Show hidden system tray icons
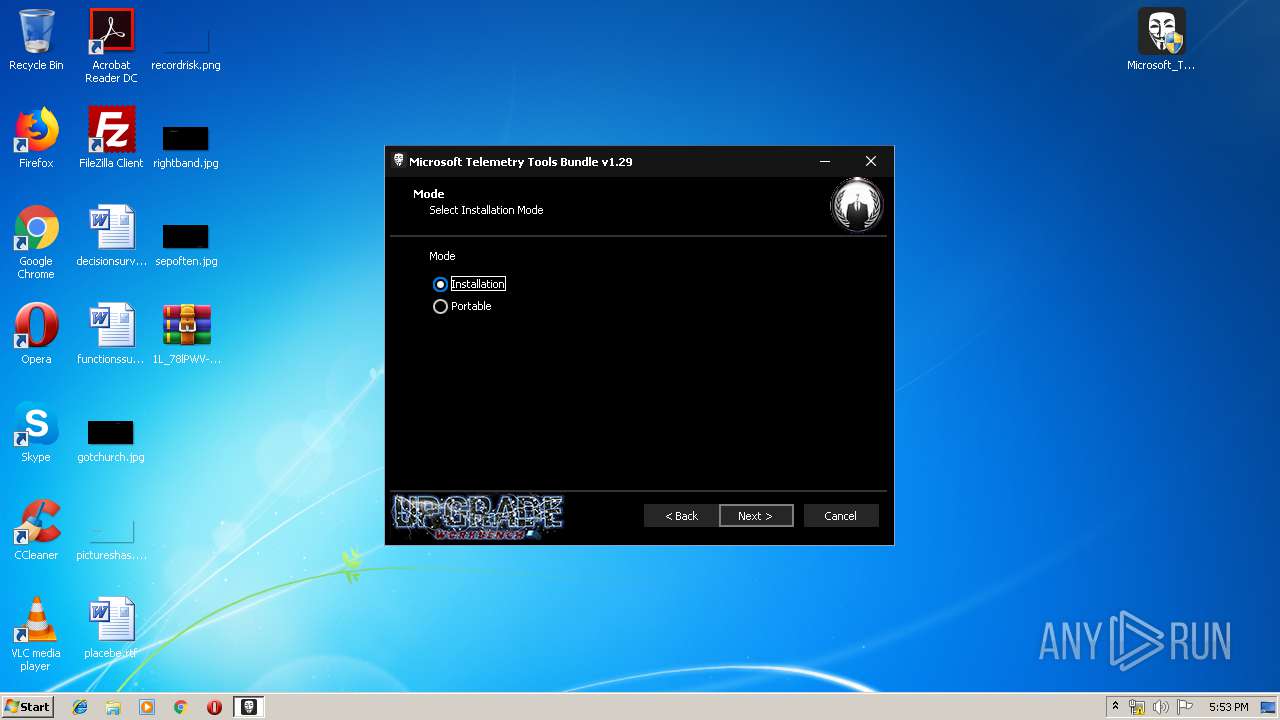 coord(1115,707)
